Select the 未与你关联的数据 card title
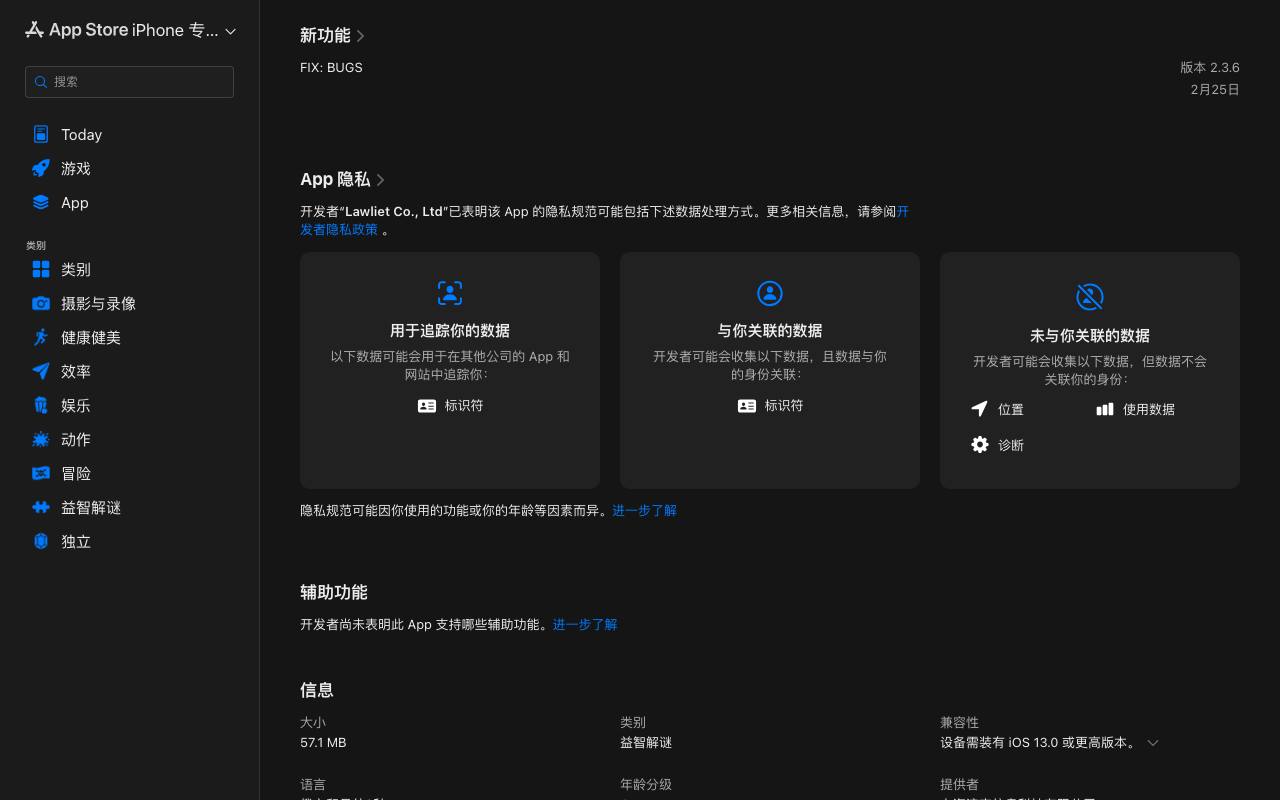The height and width of the screenshot is (800, 1280). coord(1090,336)
